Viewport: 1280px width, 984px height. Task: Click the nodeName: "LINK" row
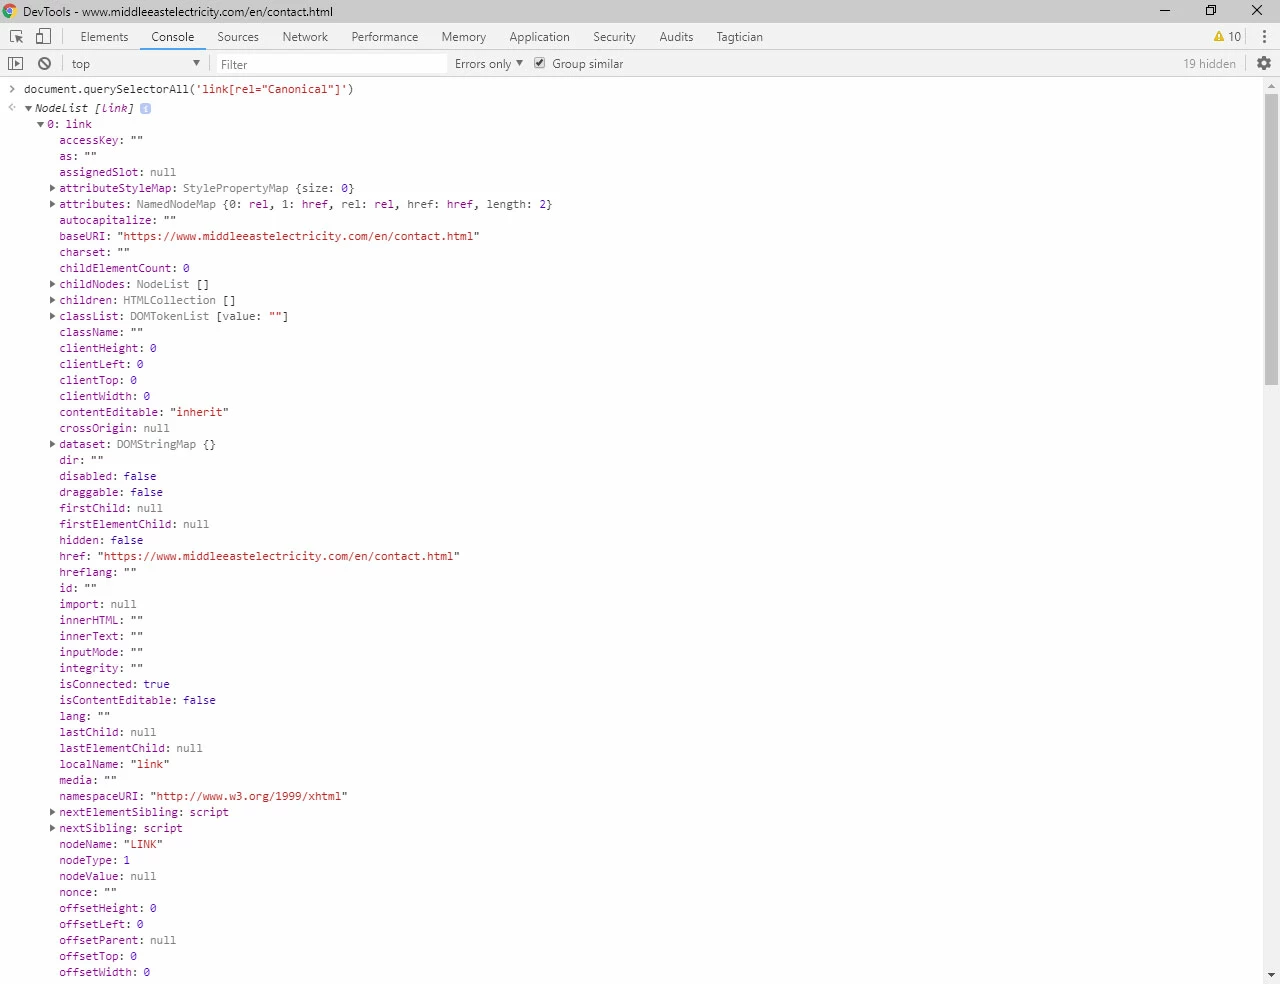click(111, 844)
